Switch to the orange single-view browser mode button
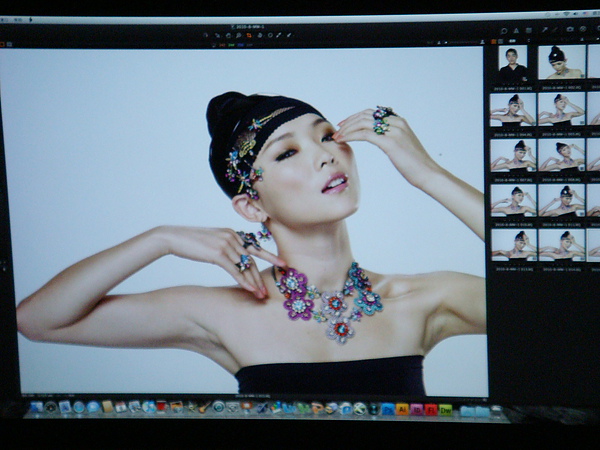Viewport: 600px width, 450px height. [x=494, y=41]
